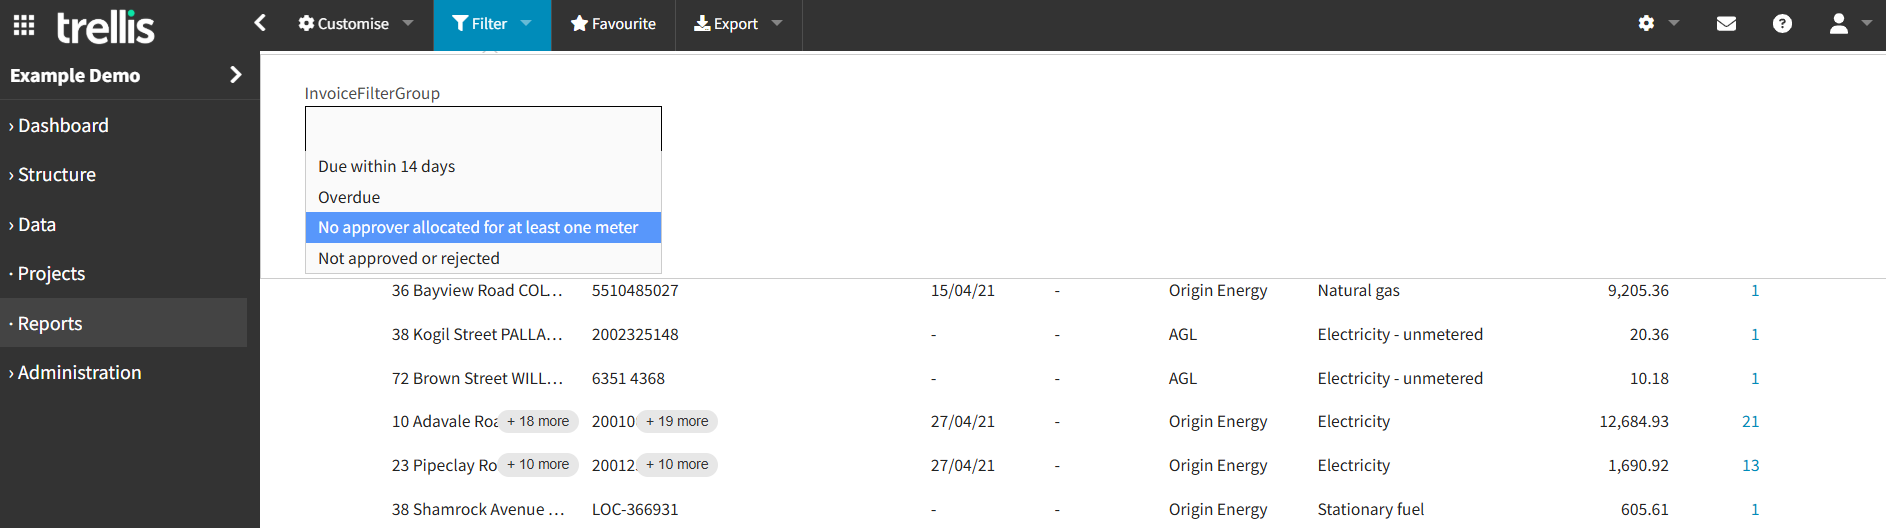This screenshot has height=528, width=1886.
Task: Select 'Due within 14 days' filter option
Action: pyautogui.click(x=387, y=166)
